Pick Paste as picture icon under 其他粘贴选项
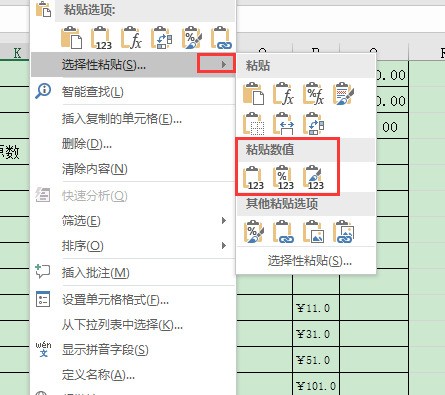445x395 pixels. point(313,232)
